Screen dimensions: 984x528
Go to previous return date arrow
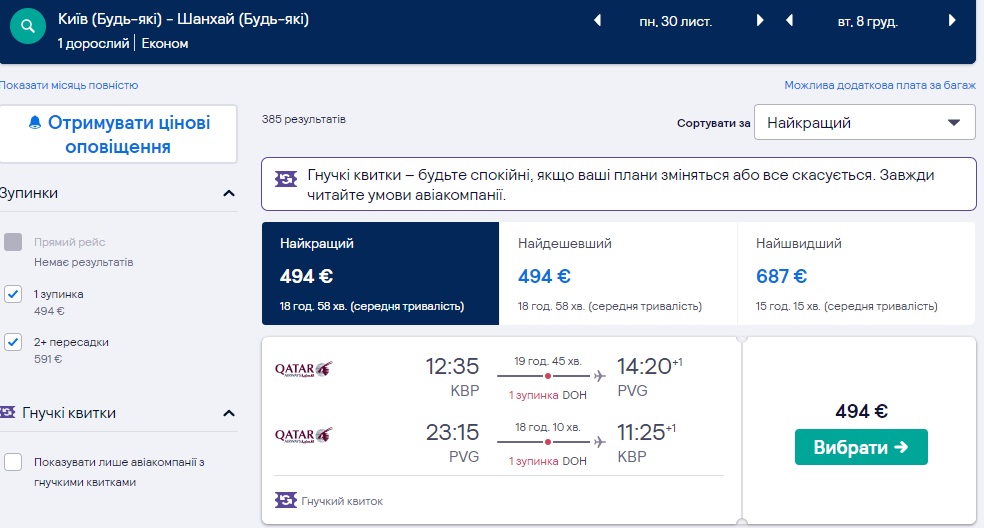coord(789,20)
